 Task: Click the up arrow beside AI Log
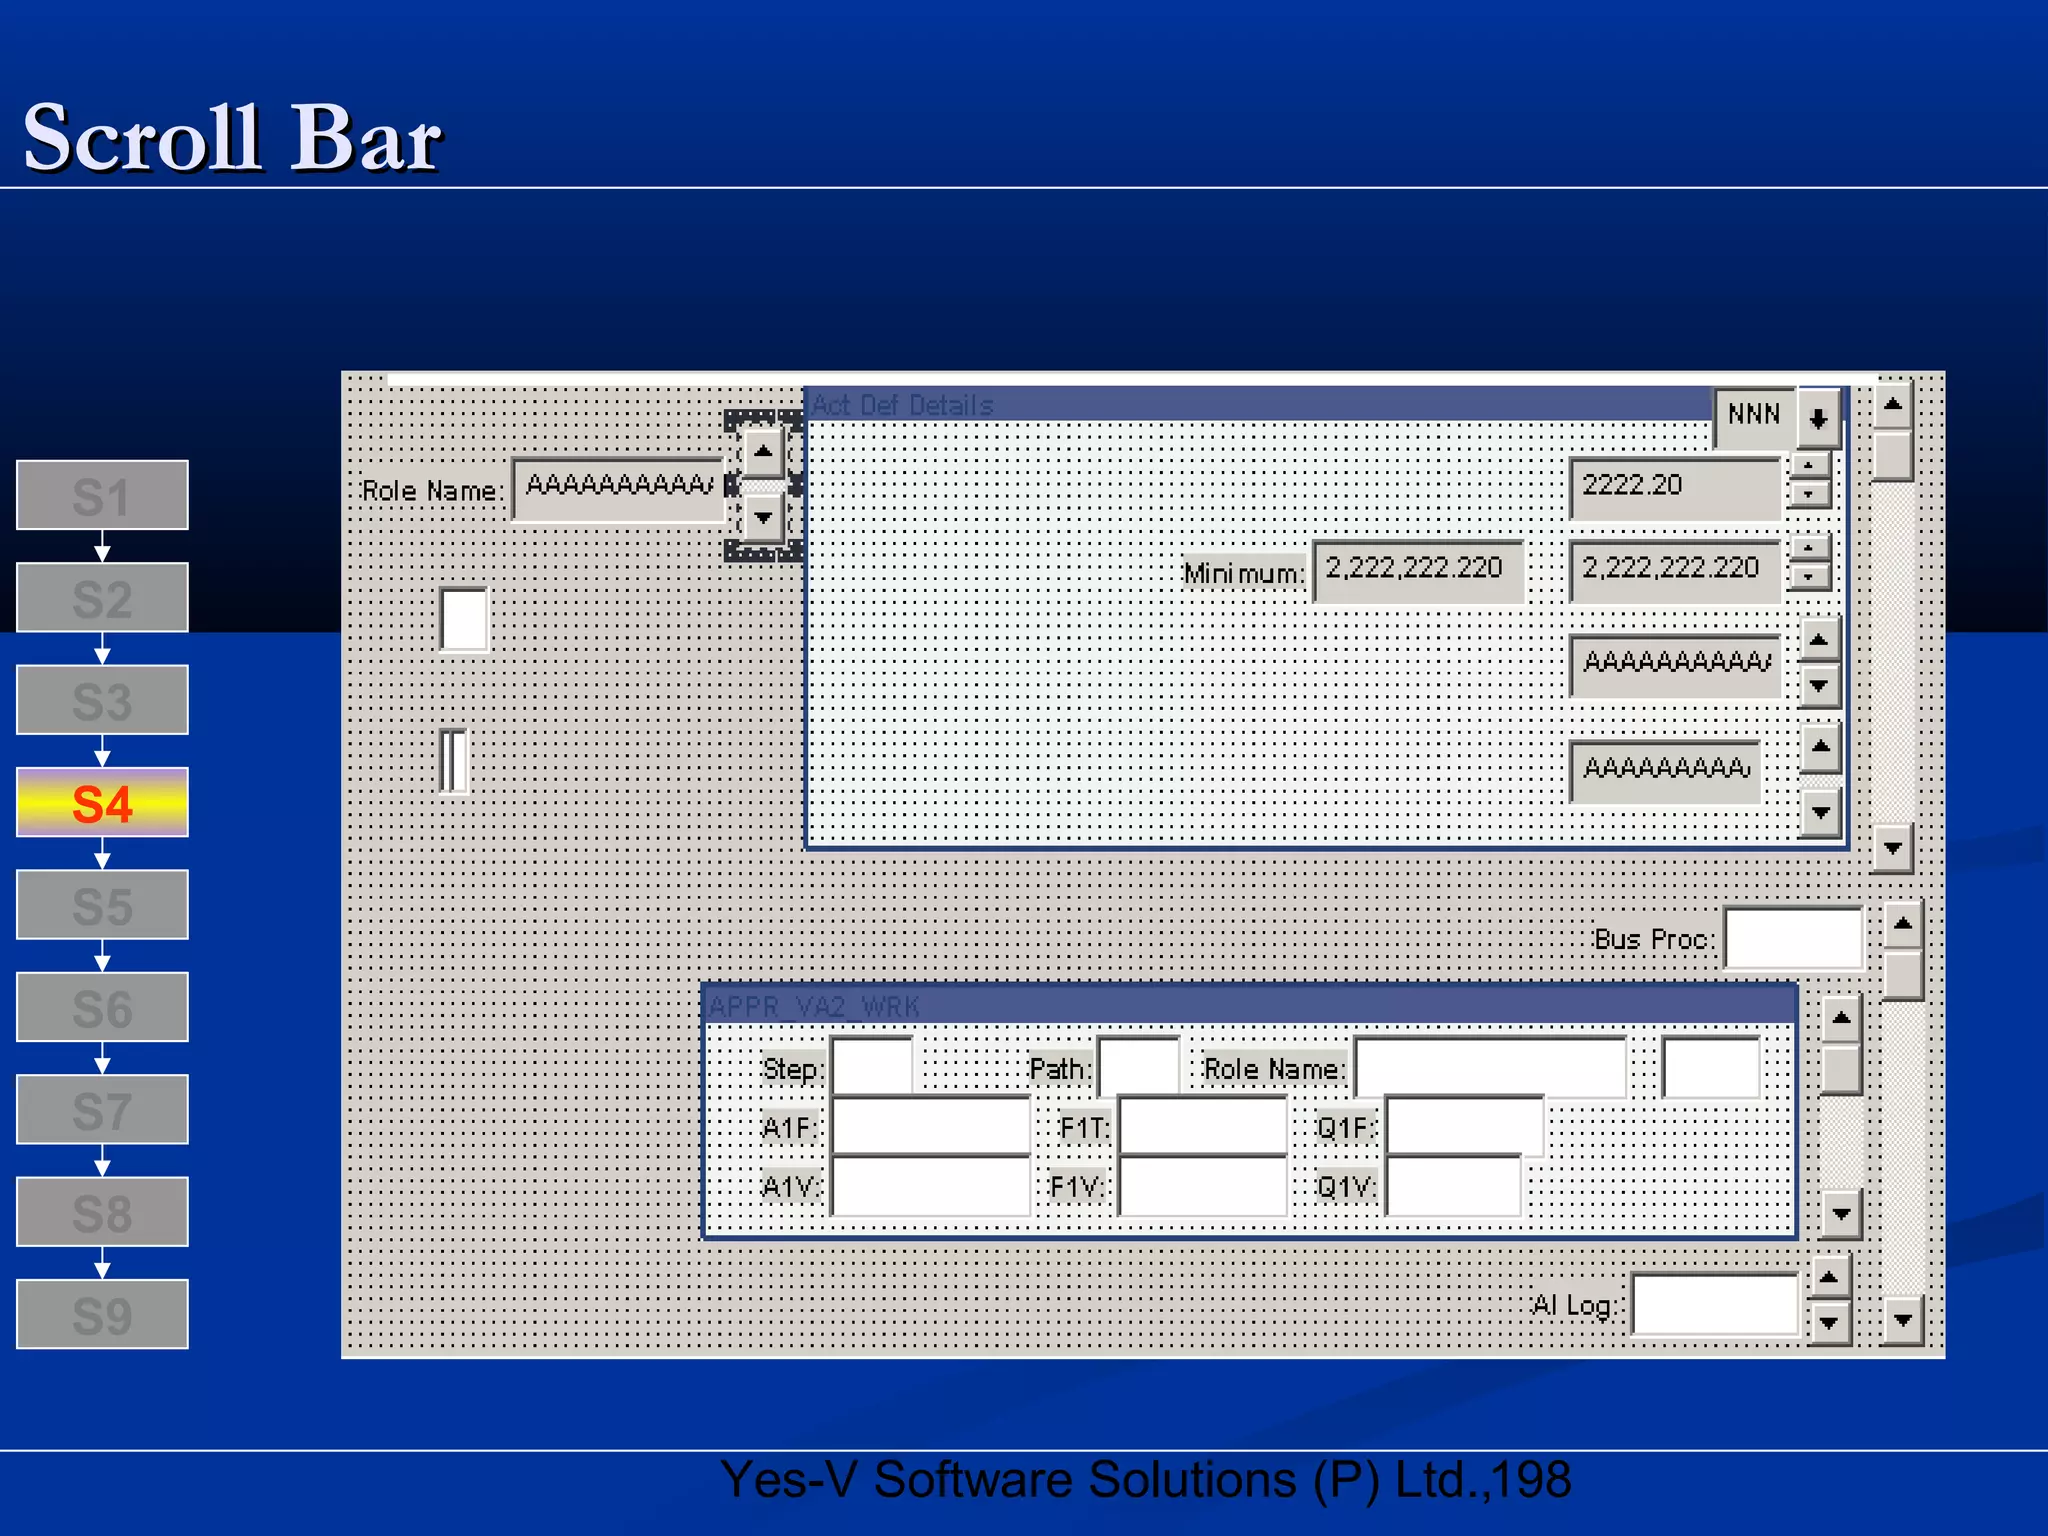pyautogui.click(x=1829, y=1277)
